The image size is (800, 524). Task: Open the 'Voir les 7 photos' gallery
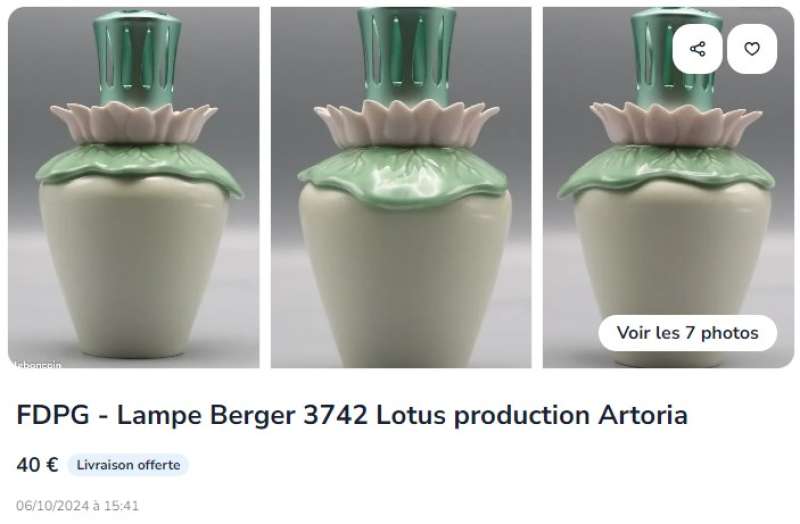pos(687,333)
